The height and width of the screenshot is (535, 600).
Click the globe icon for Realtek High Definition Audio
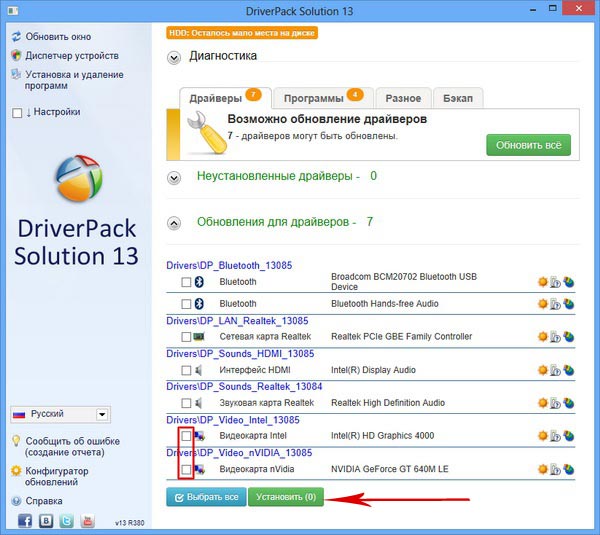(x=569, y=402)
